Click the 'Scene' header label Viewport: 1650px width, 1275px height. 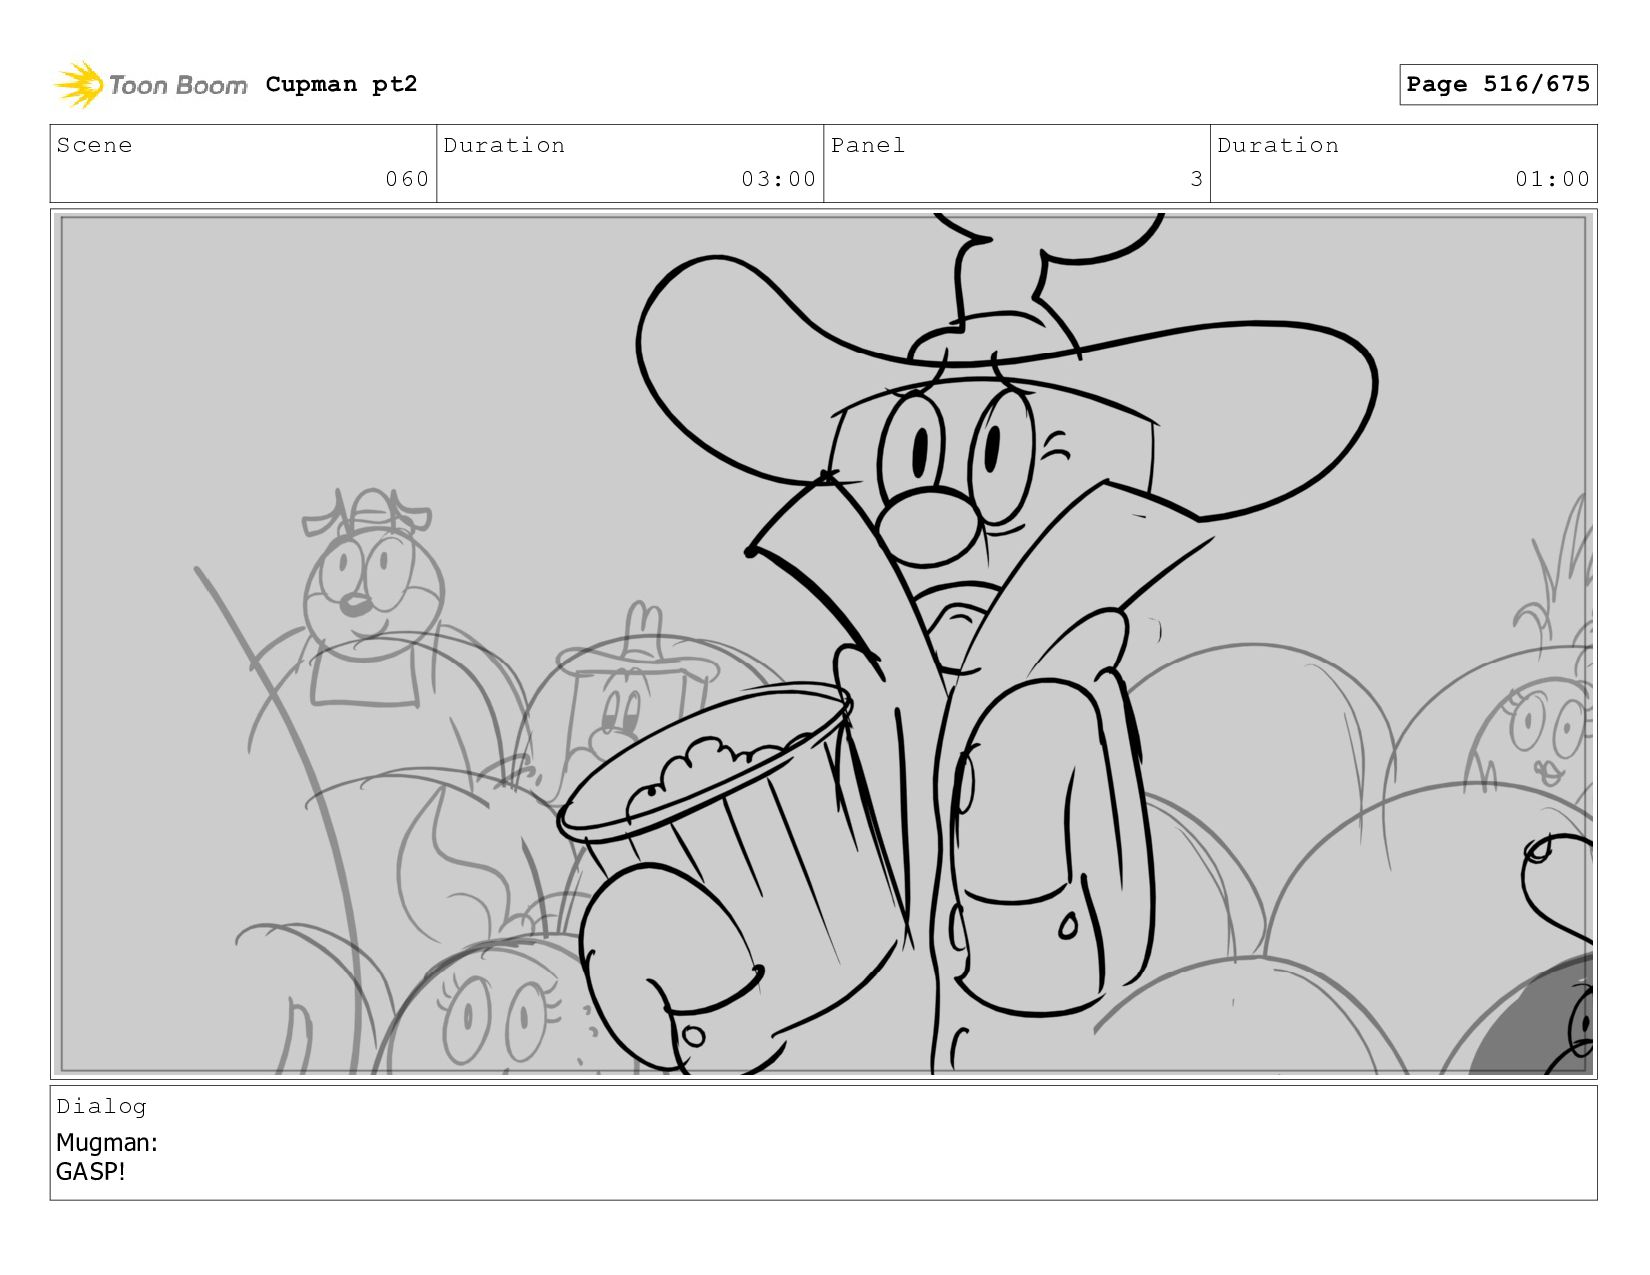click(x=94, y=145)
